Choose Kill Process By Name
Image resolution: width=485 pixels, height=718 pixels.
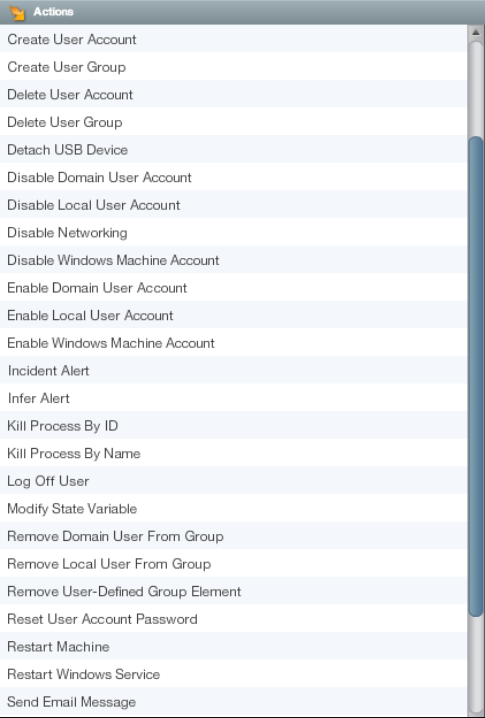tap(233, 453)
